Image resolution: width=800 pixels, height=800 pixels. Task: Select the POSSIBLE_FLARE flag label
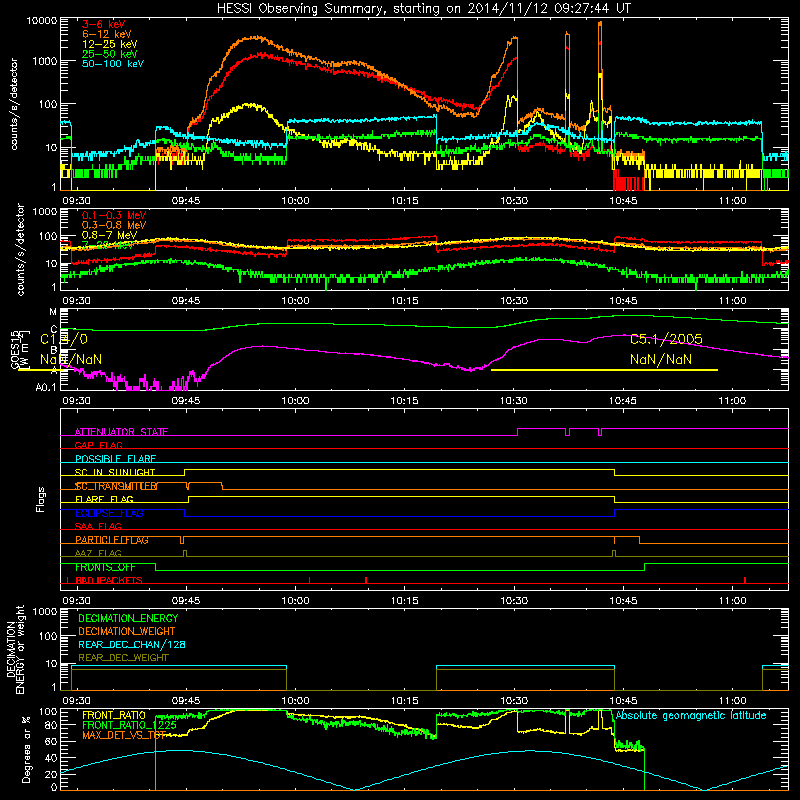coord(115,459)
